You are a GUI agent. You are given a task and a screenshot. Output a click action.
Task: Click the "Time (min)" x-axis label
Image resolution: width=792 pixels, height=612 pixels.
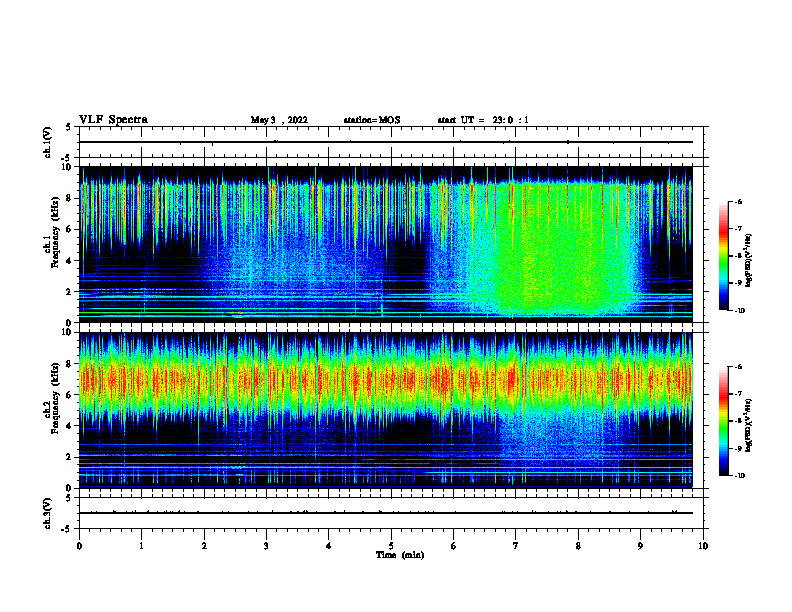pyautogui.click(x=400, y=555)
